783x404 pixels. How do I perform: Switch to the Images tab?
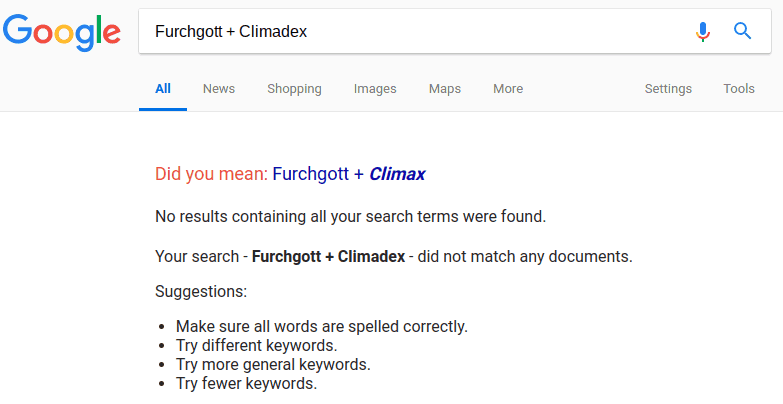click(x=375, y=89)
